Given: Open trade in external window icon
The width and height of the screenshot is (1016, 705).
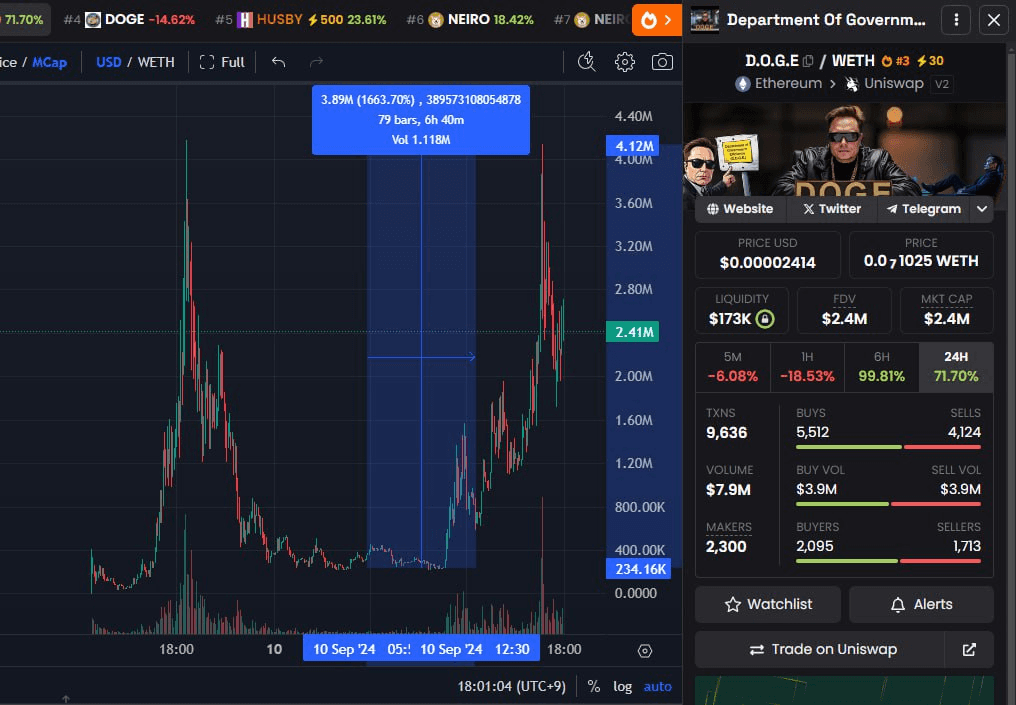Looking at the screenshot, I should pos(969,649).
